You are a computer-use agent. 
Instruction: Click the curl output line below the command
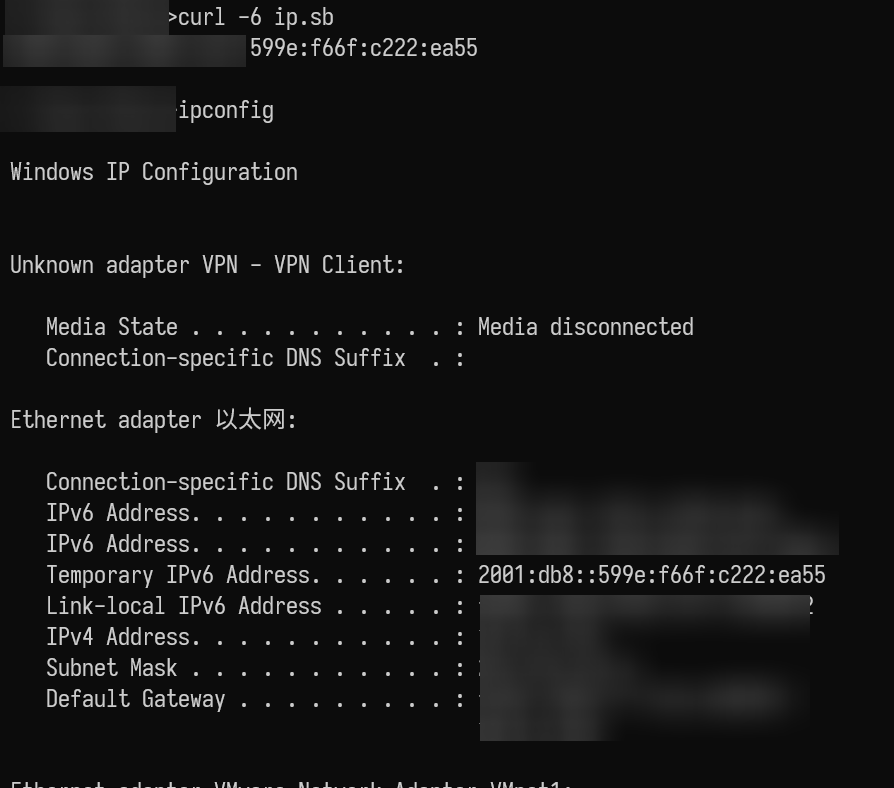[363, 48]
